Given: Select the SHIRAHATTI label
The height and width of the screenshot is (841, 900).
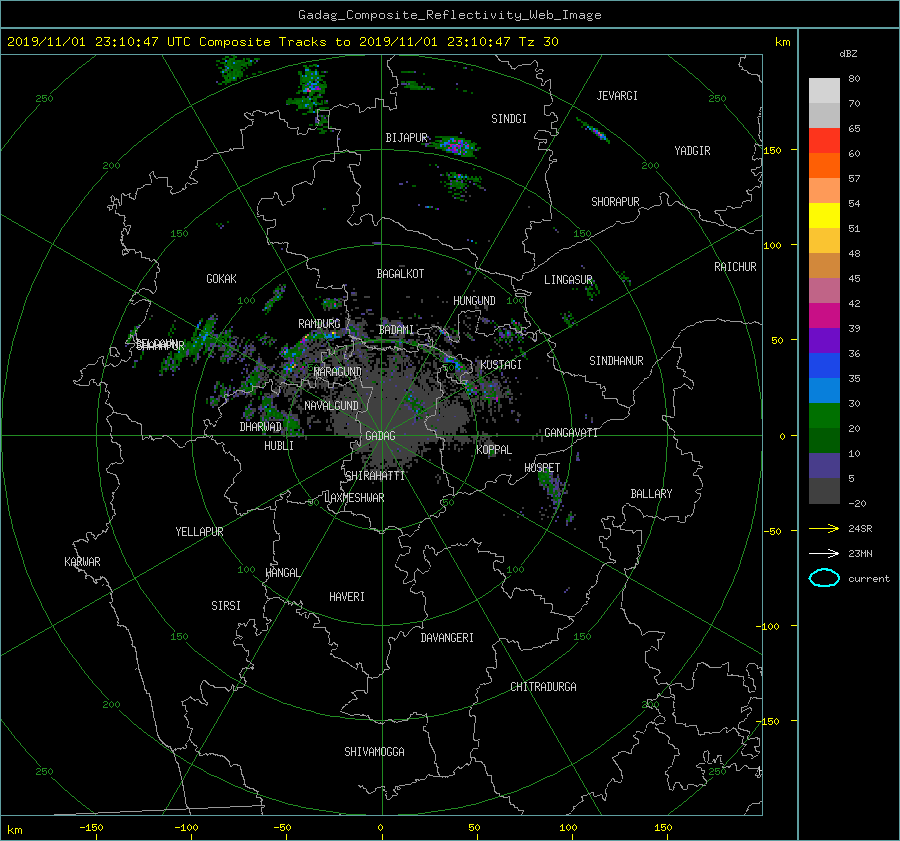Looking at the screenshot, I should point(375,476).
